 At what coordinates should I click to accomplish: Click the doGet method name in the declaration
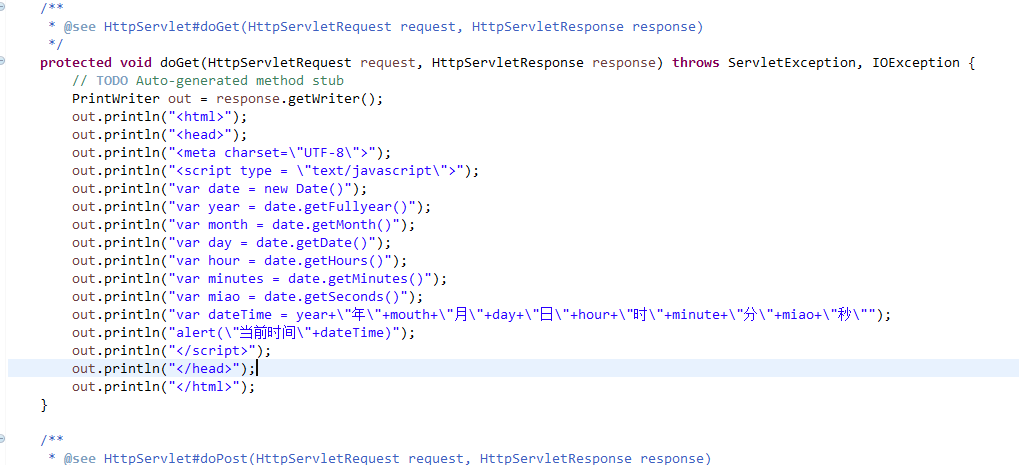tap(179, 63)
